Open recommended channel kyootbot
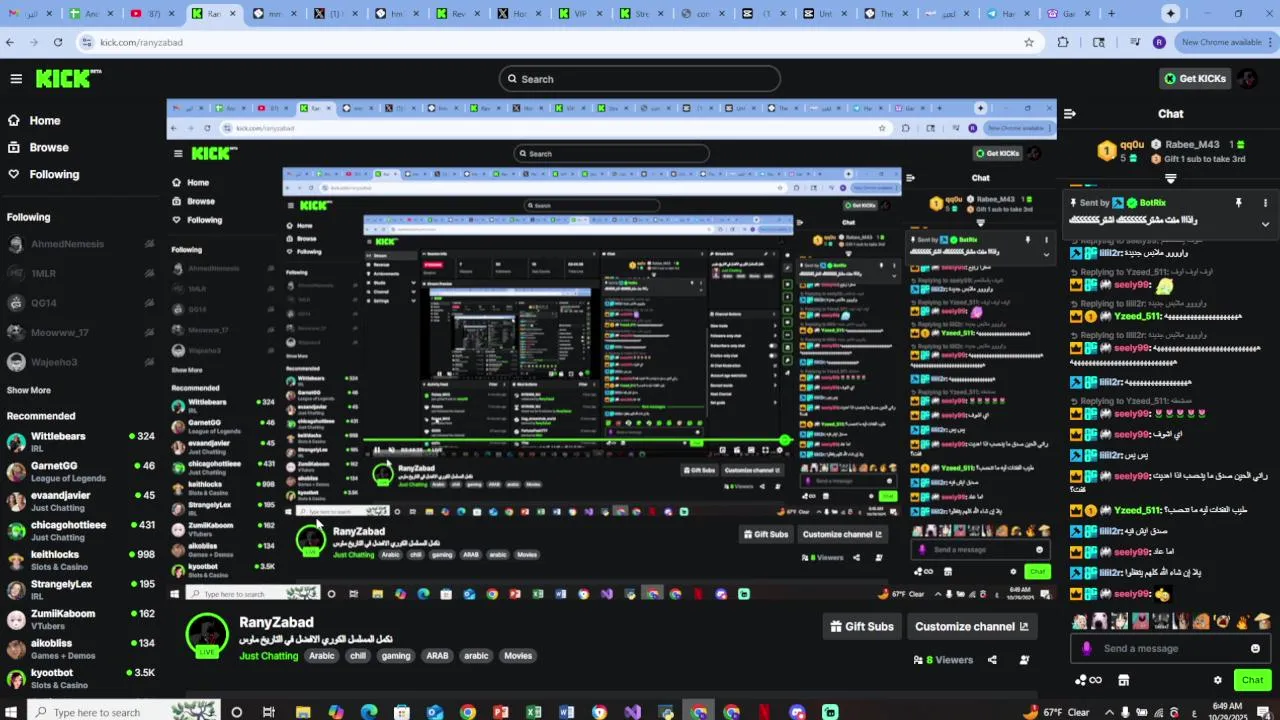This screenshot has height=720, width=1280. [x=78, y=678]
